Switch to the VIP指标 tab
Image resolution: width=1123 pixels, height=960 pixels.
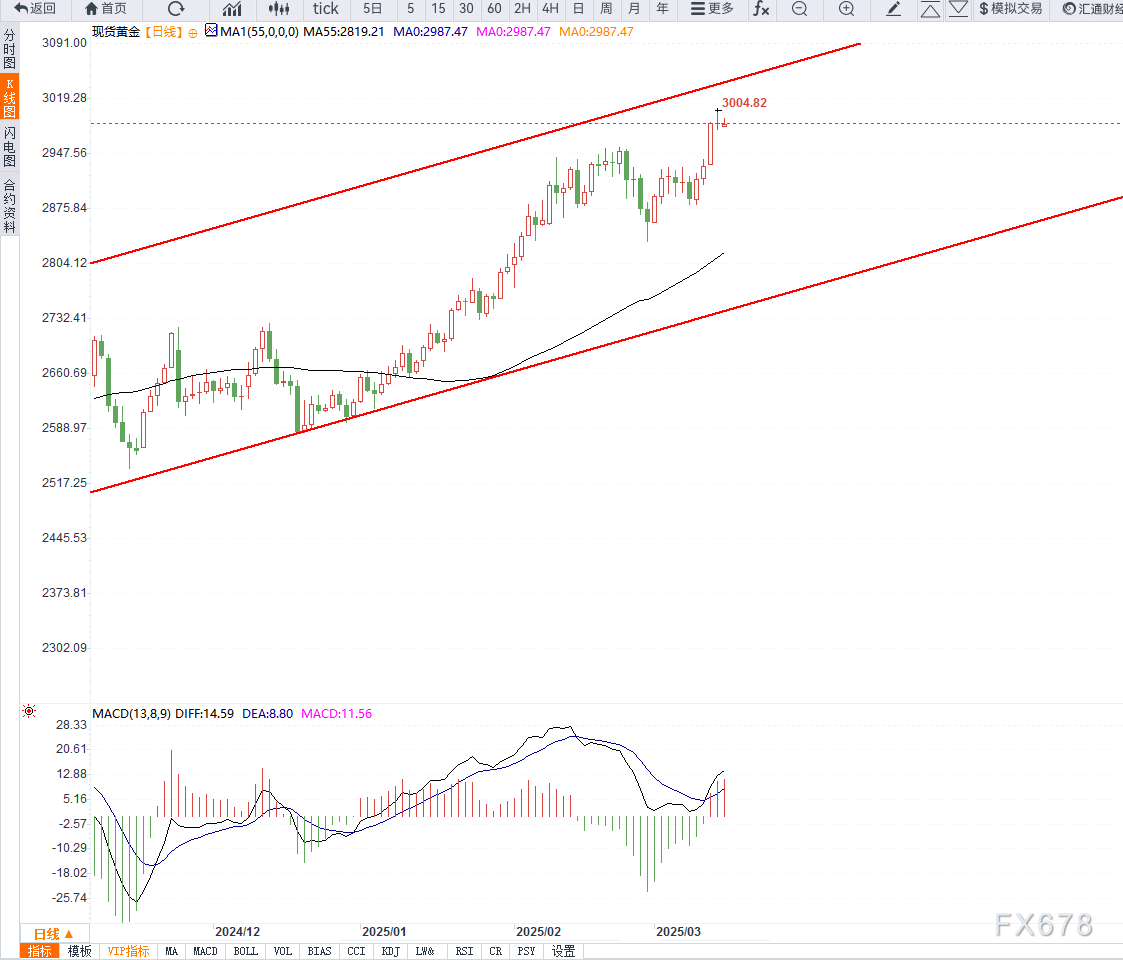pos(128,951)
